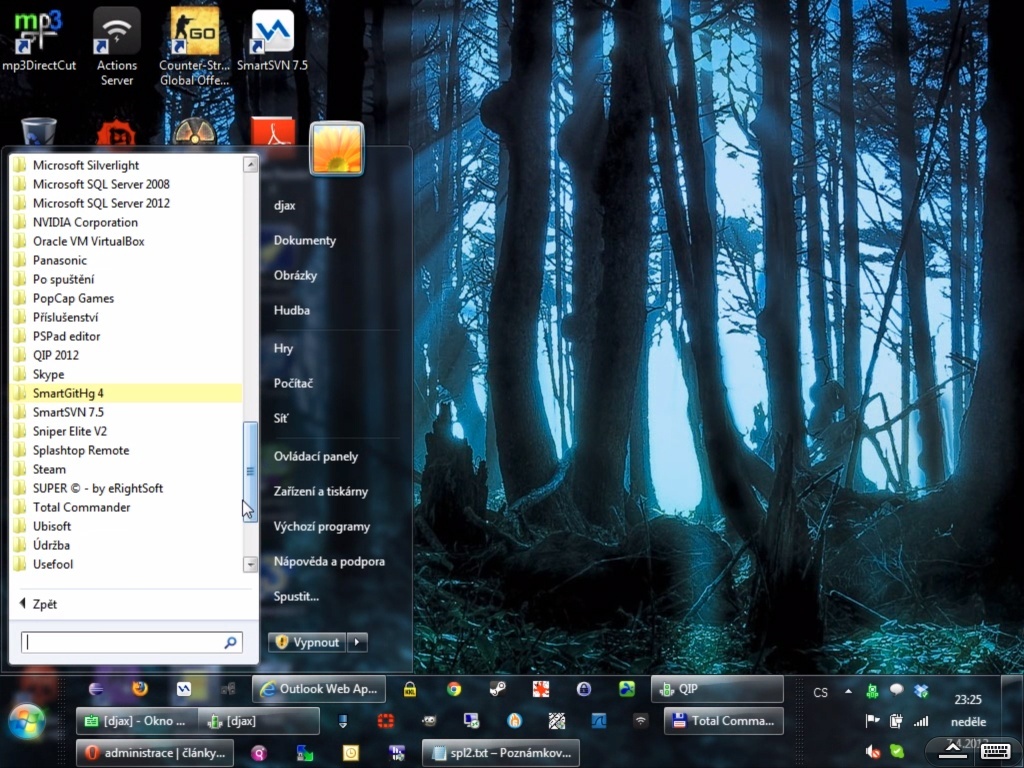Open Google Chrome from the taskbar
This screenshot has width=1024, height=768.
point(453,690)
